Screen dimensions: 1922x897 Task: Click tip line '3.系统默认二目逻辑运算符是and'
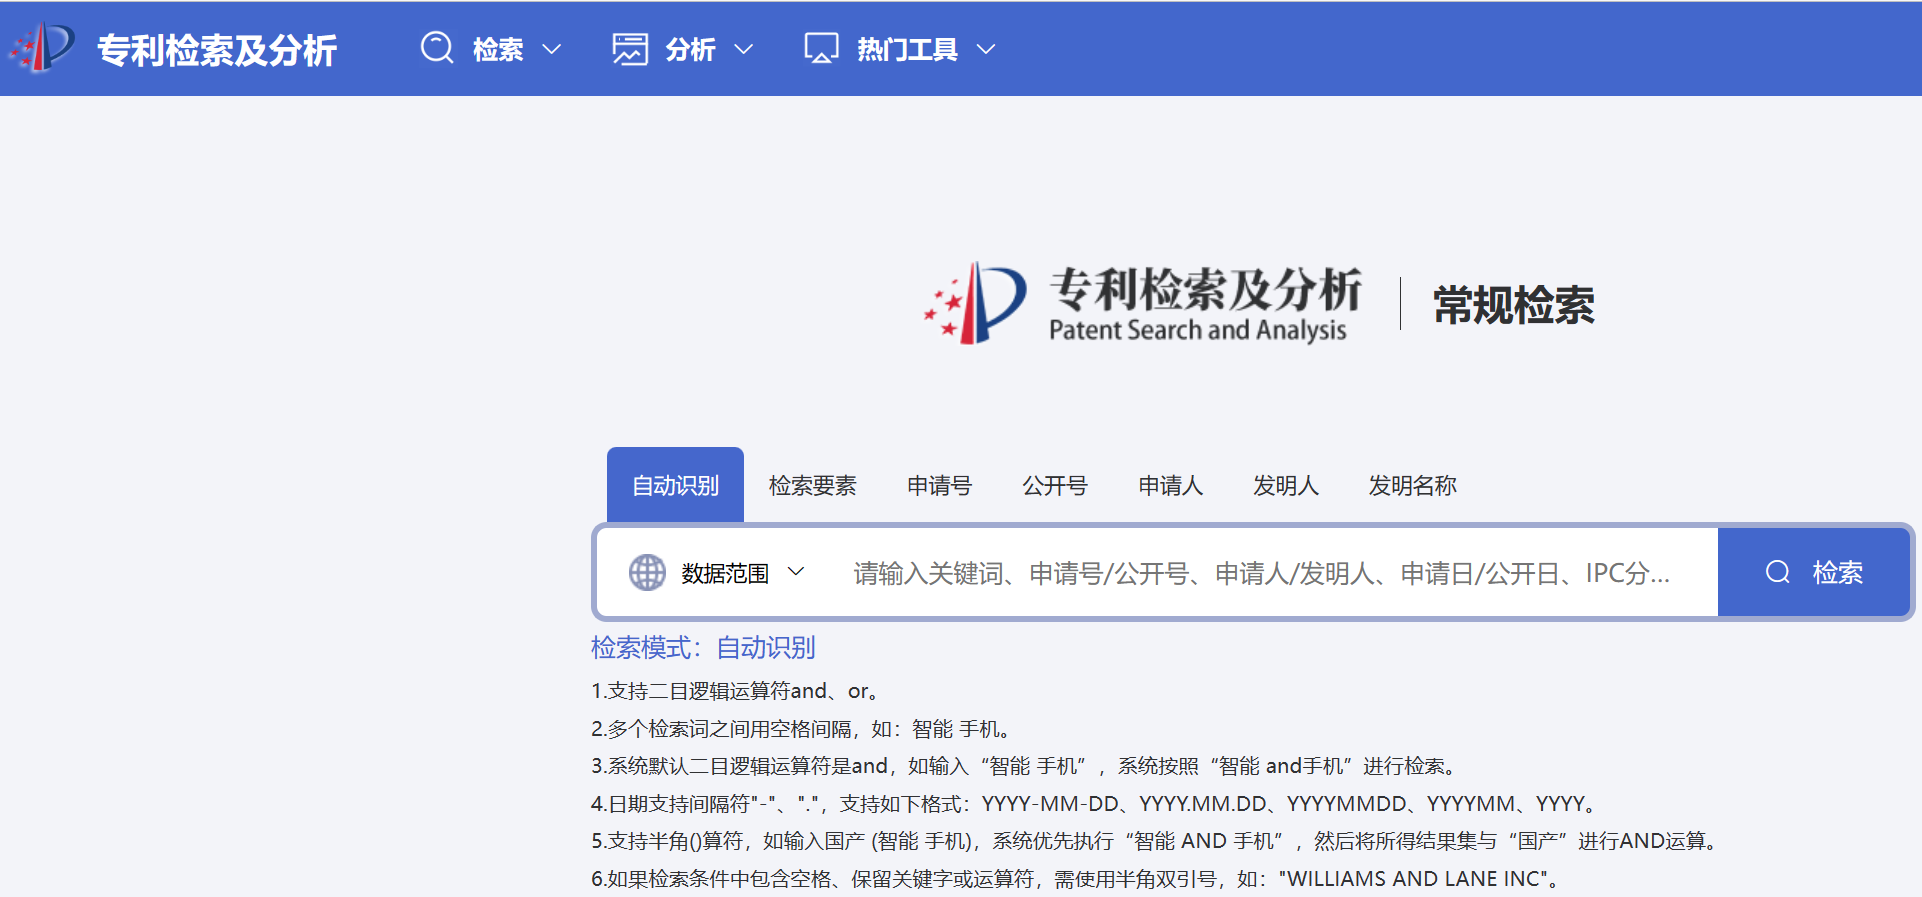tap(1026, 766)
